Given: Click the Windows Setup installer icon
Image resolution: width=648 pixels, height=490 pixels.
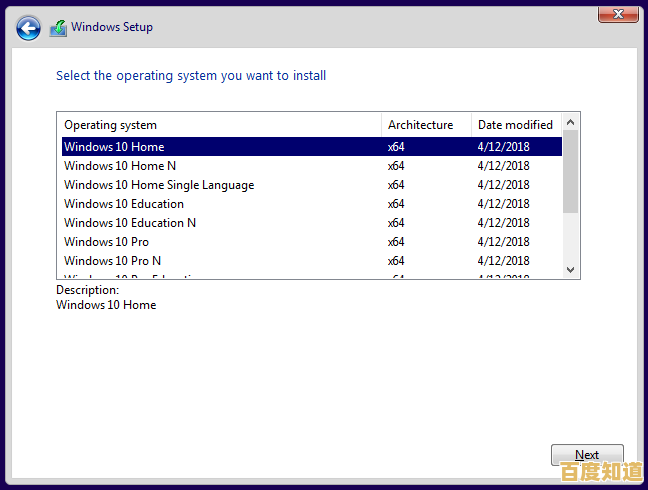Looking at the screenshot, I should (59, 28).
